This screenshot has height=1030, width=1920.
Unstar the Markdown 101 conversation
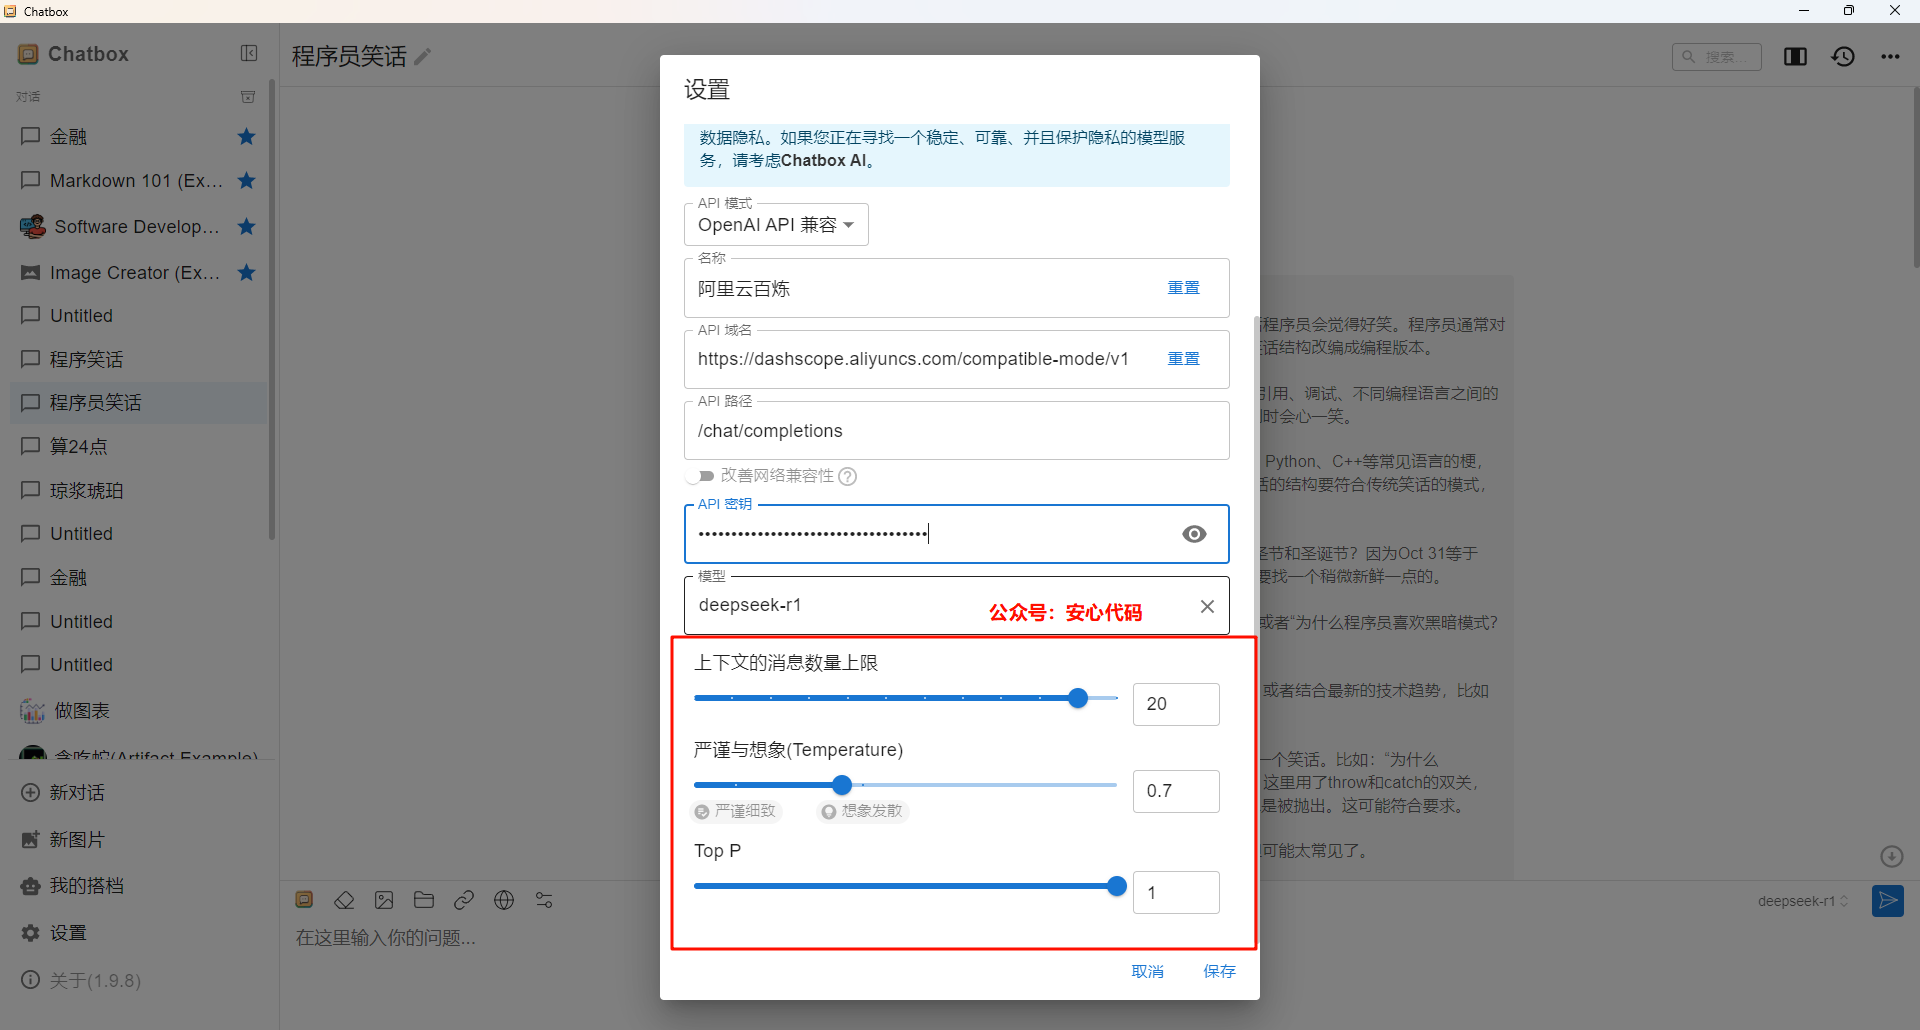[x=247, y=181]
